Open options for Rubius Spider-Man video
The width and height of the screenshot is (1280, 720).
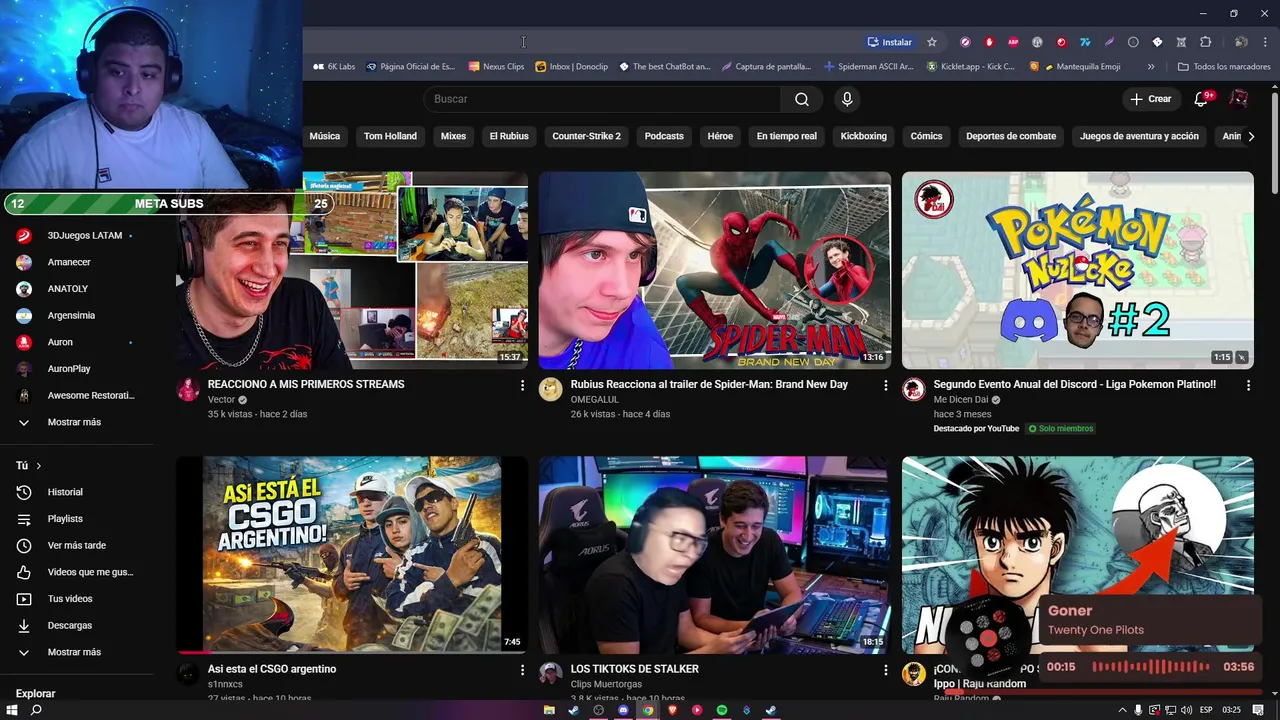tap(885, 385)
